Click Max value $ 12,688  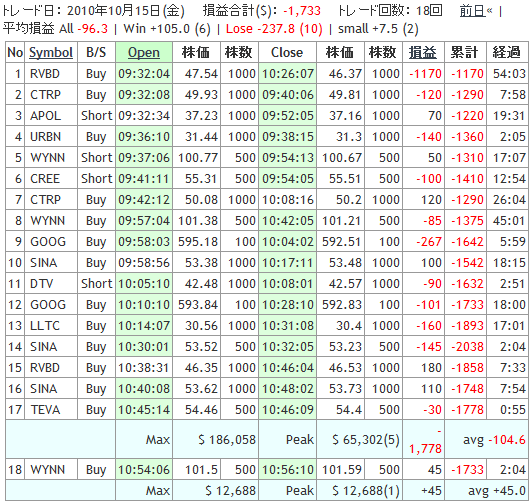pos(230,490)
